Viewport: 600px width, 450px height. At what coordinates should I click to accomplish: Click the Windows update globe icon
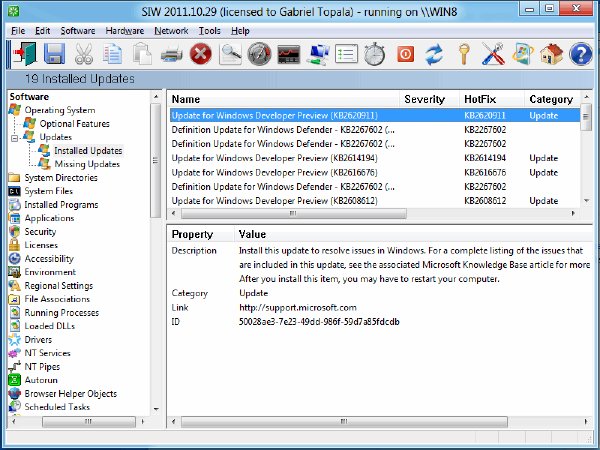(x=523, y=54)
